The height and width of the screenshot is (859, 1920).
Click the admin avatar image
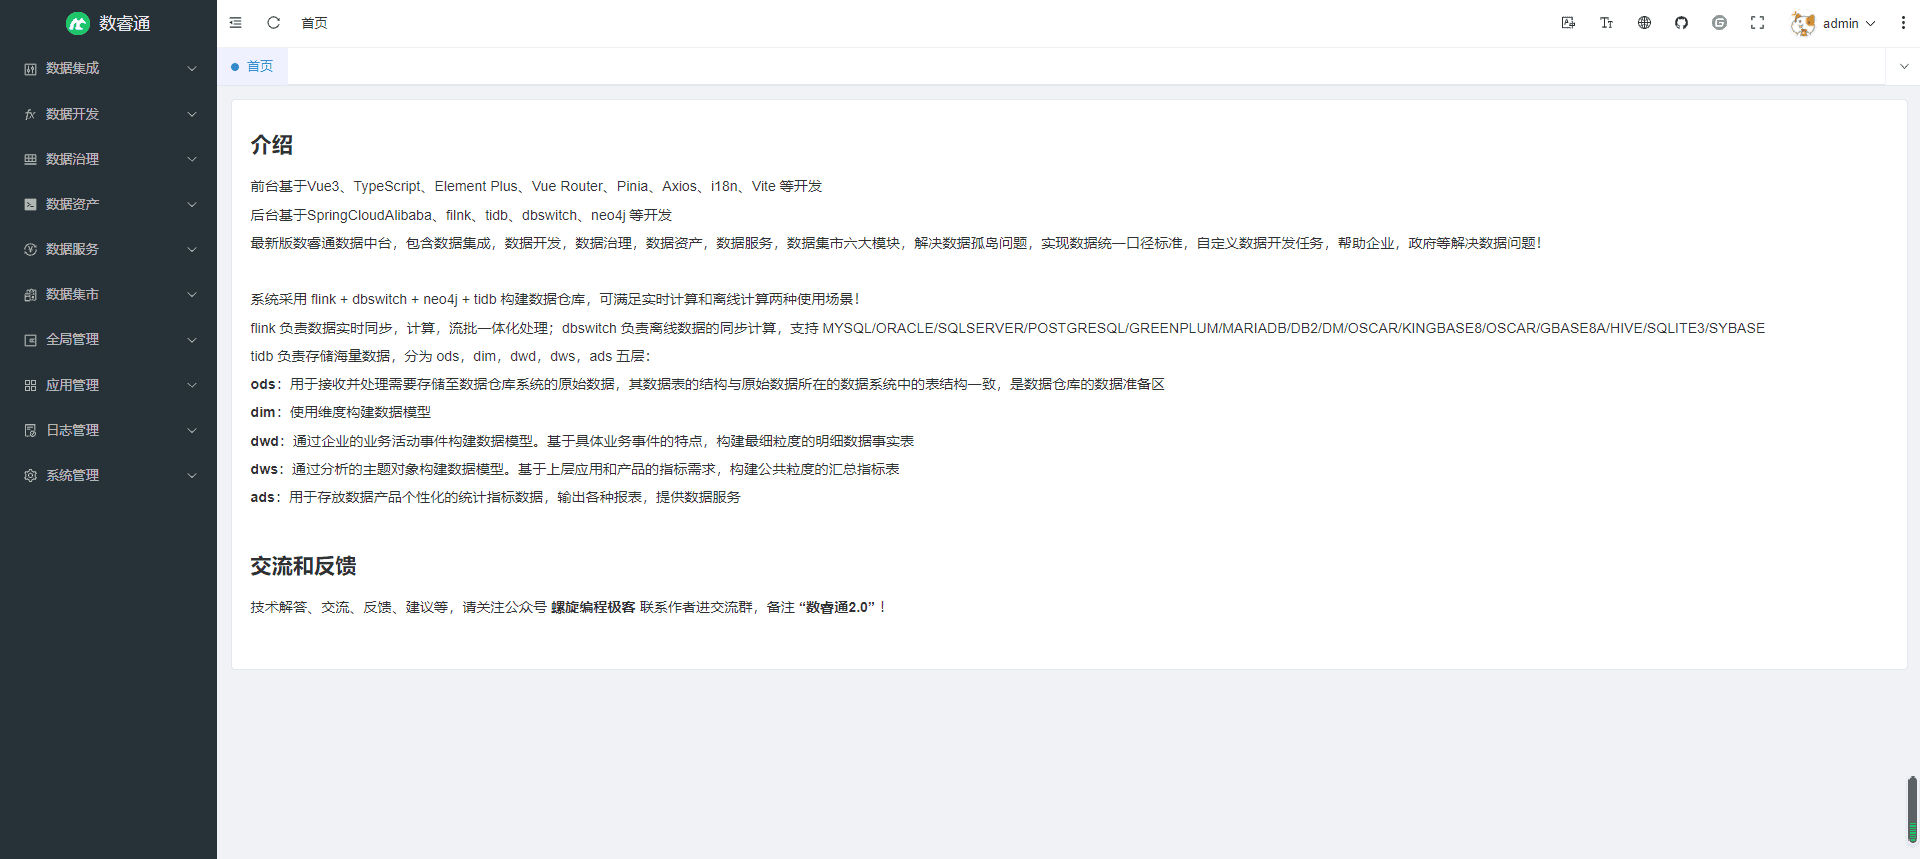click(x=1803, y=23)
